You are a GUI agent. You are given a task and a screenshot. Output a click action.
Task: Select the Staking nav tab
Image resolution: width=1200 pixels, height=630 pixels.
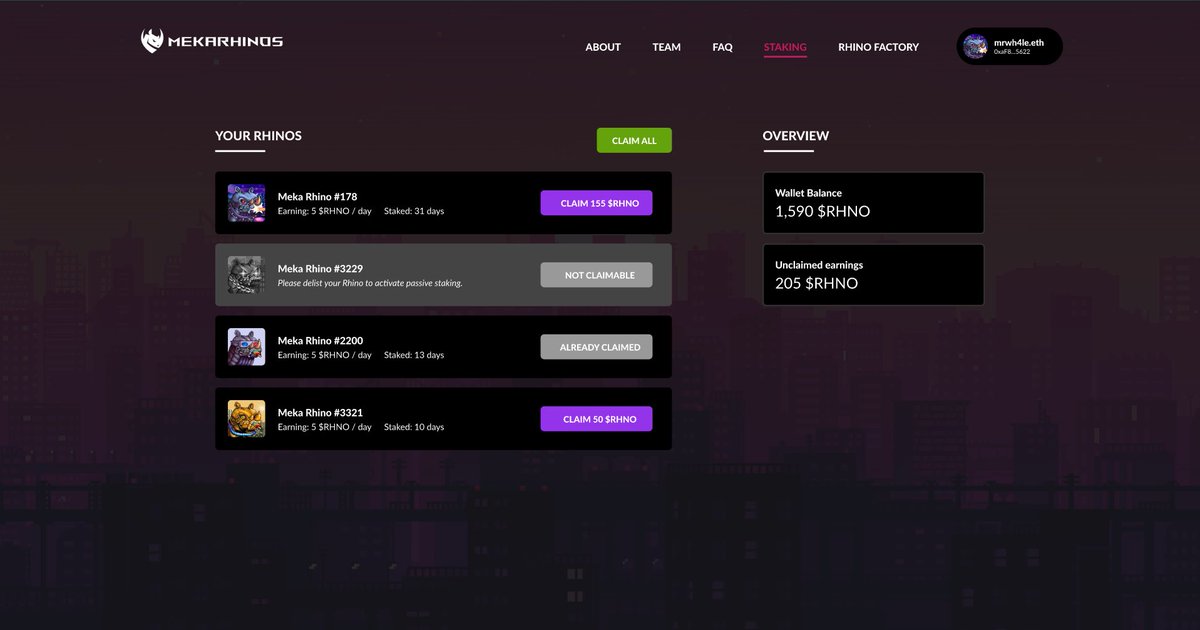pos(785,47)
